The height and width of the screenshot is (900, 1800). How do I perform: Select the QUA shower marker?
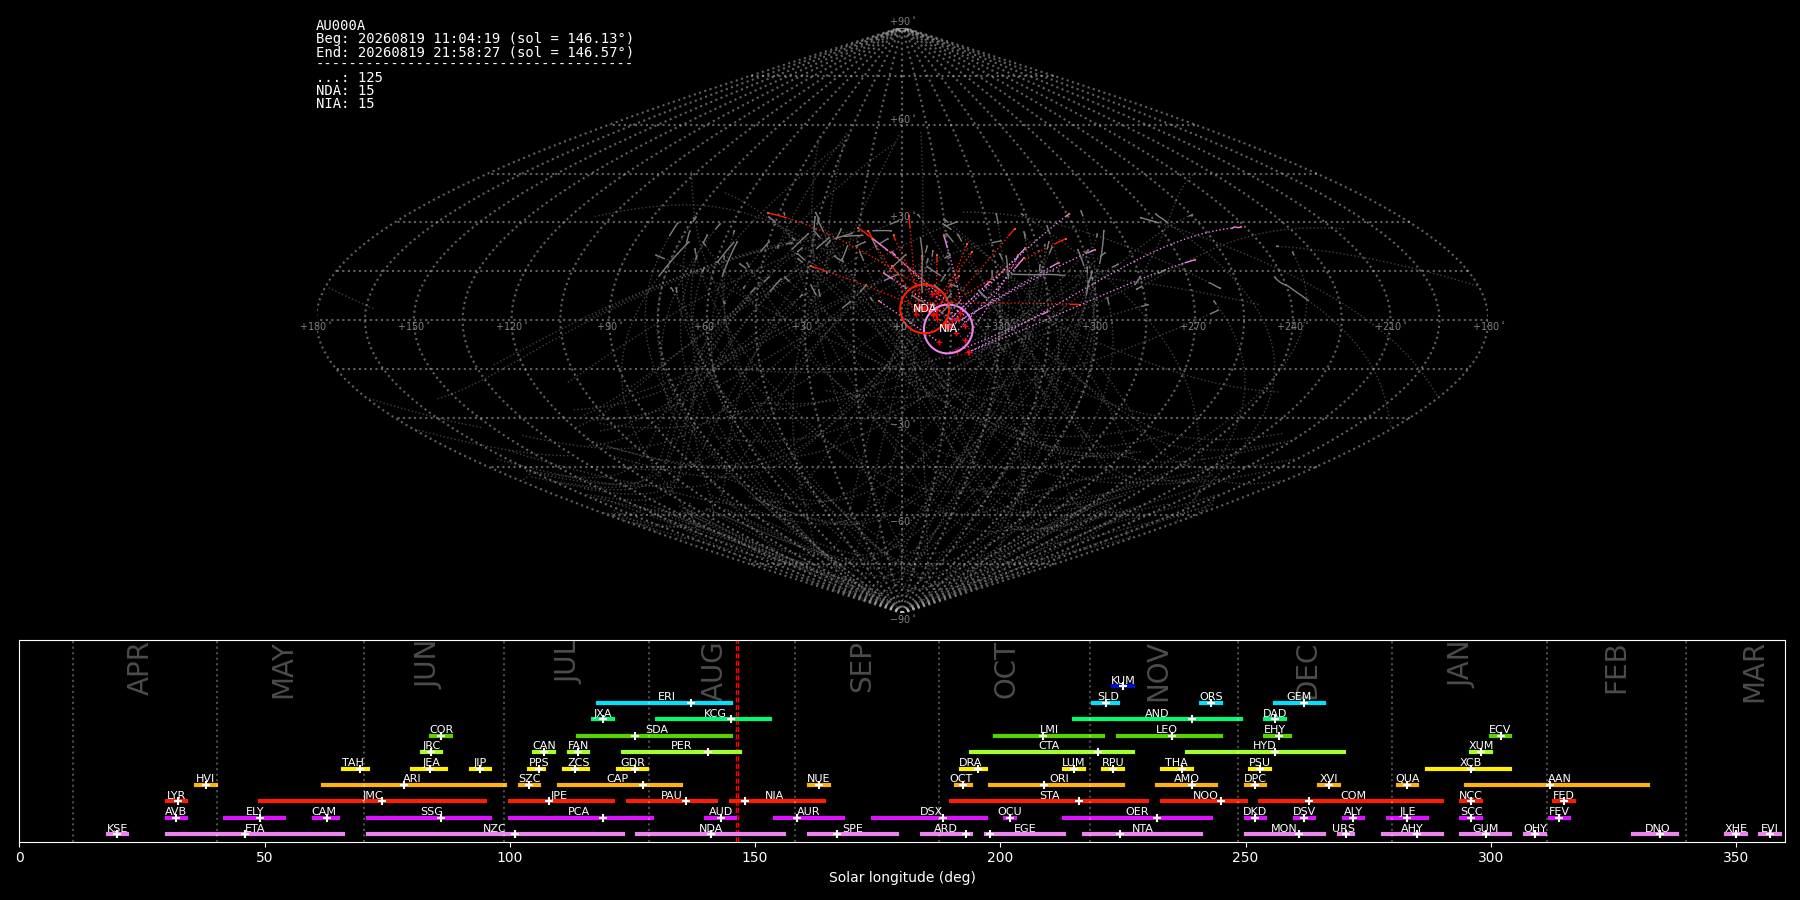[1407, 785]
